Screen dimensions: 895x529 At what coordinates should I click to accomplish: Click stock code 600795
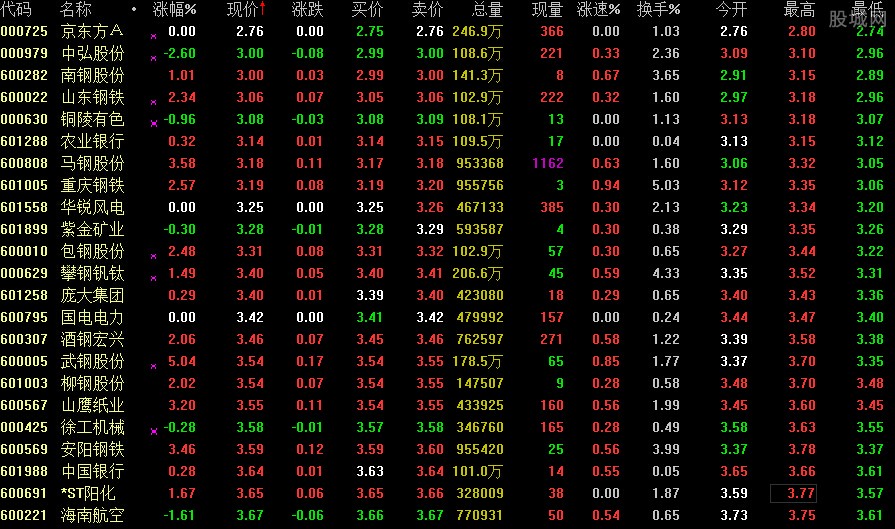[x=25, y=317]
